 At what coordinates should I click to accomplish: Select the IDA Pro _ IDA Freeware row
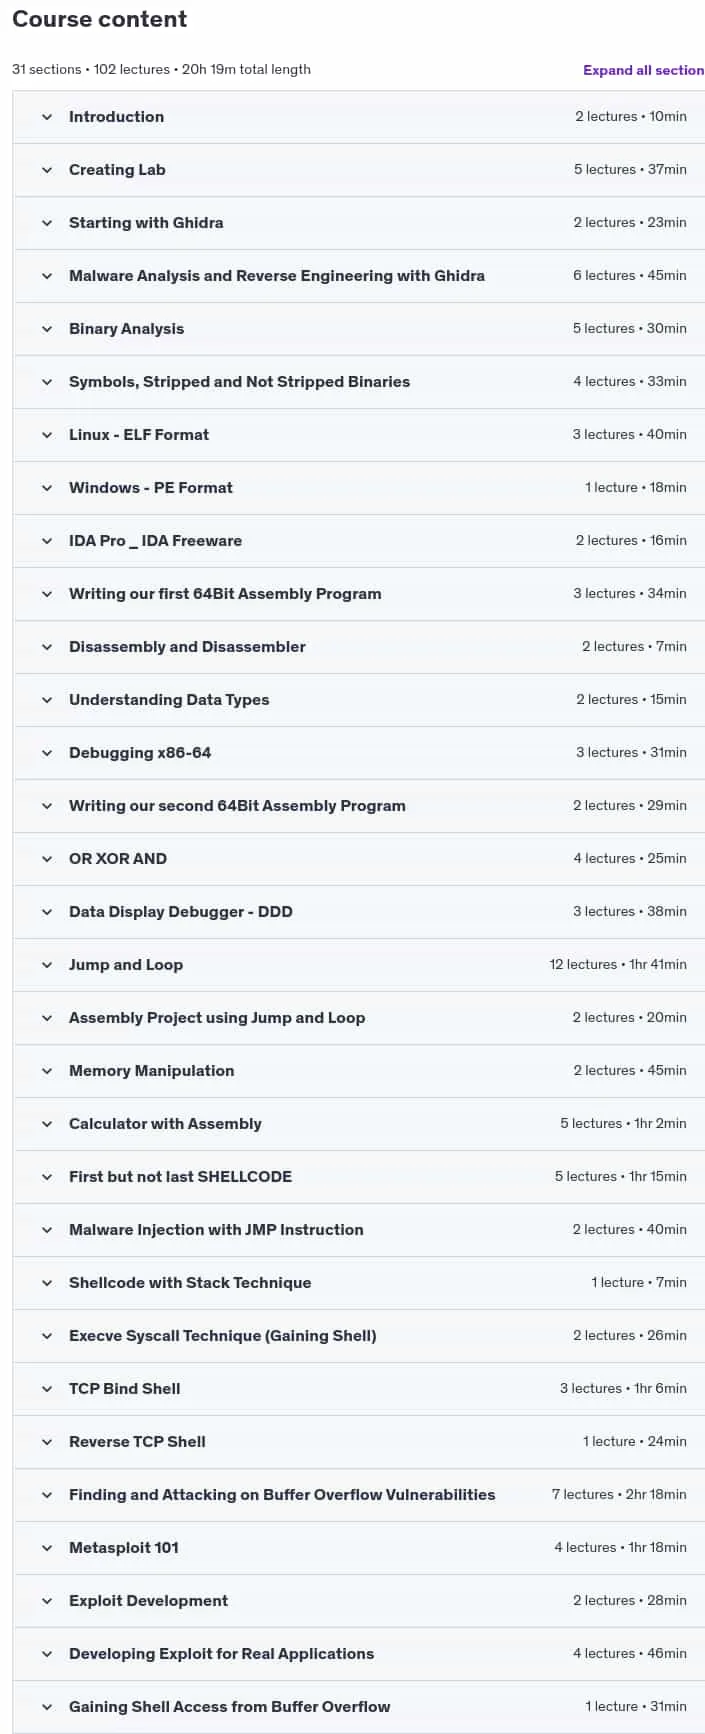pos(358,541)
